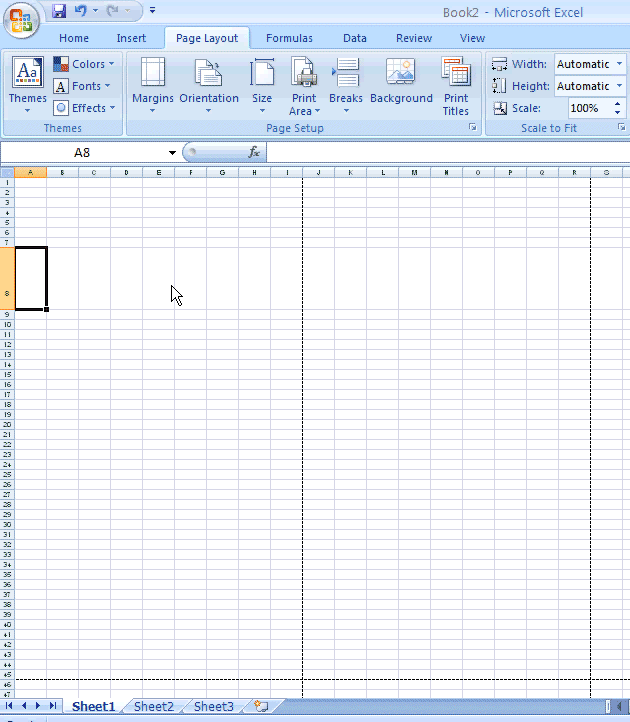The image size is (630, 722).
Task: Expand the theme Fonts dropdown
Action: (85, 86)
